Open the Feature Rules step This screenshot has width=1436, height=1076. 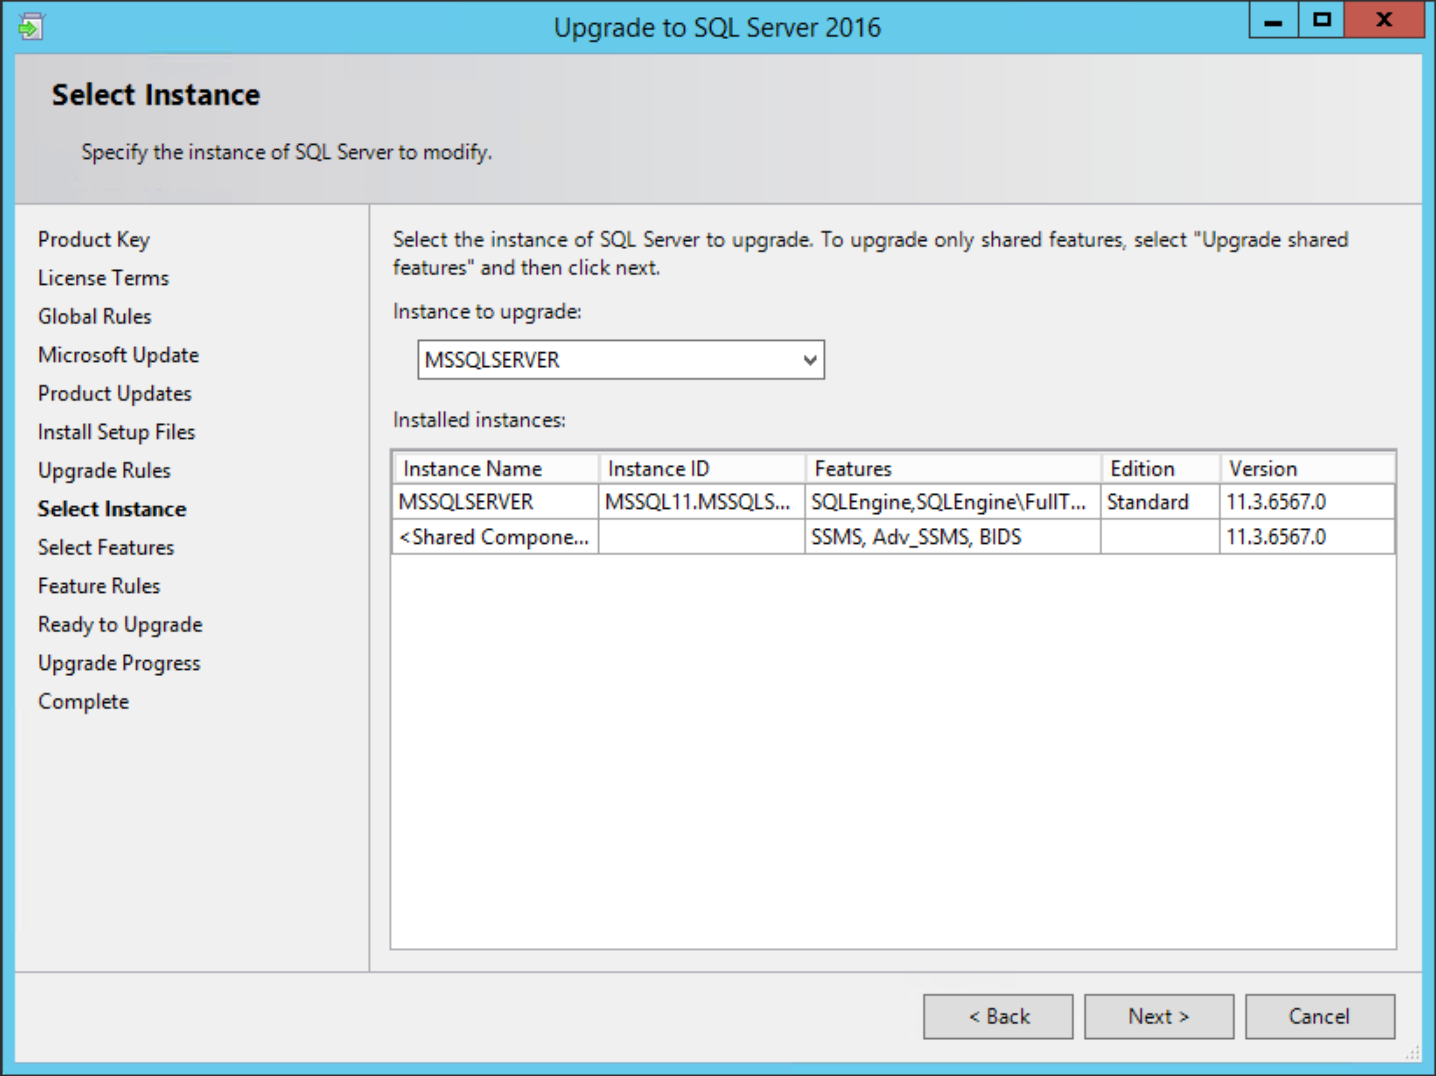[99, 586]
